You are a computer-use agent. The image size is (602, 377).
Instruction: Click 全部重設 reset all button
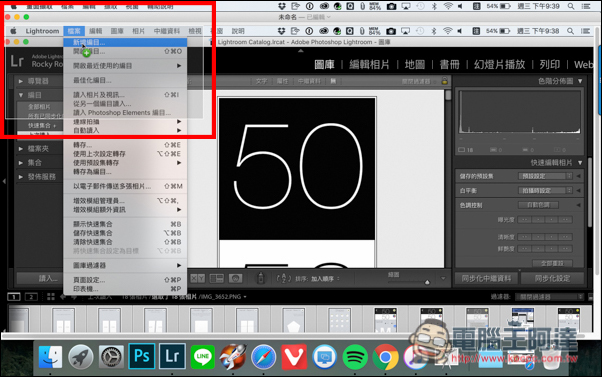(x=552, y=263)
